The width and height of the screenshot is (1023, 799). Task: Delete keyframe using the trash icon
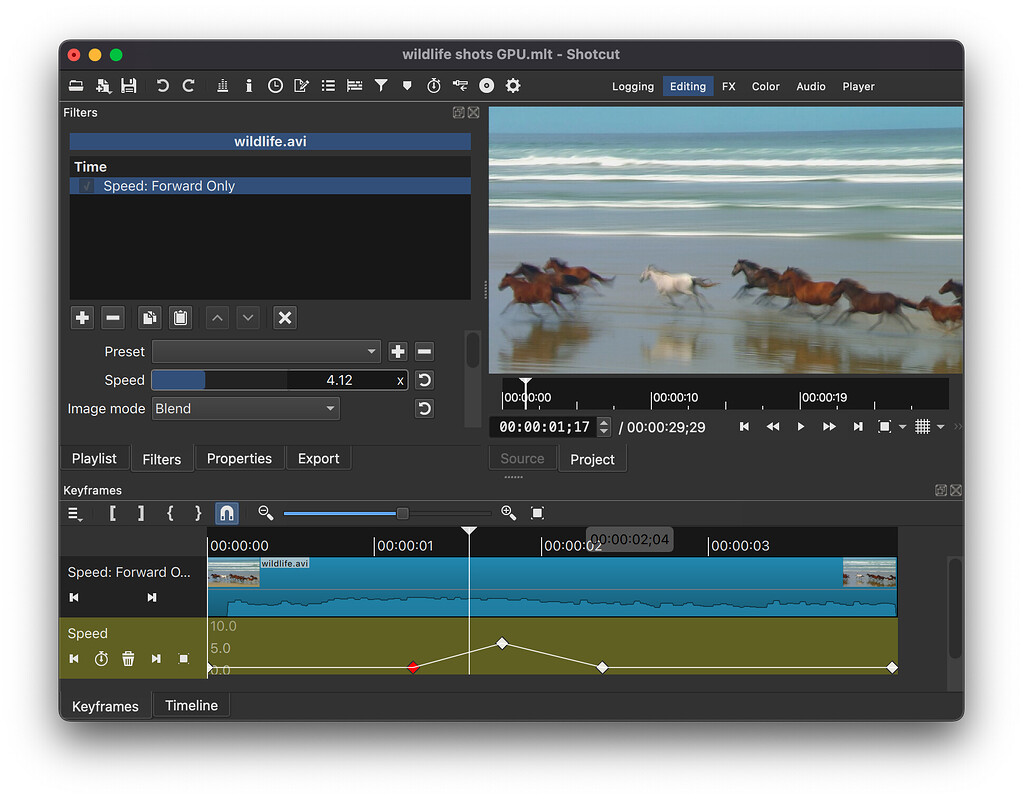(128, 659)
